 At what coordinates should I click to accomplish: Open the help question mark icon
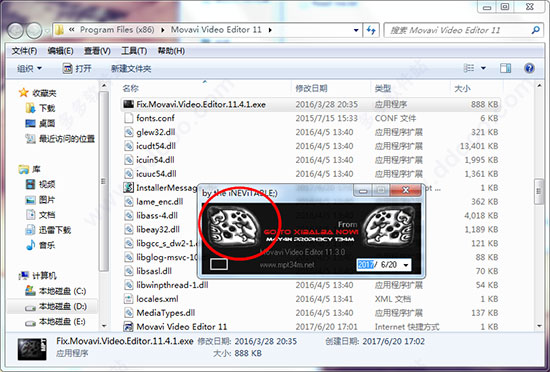529,68
